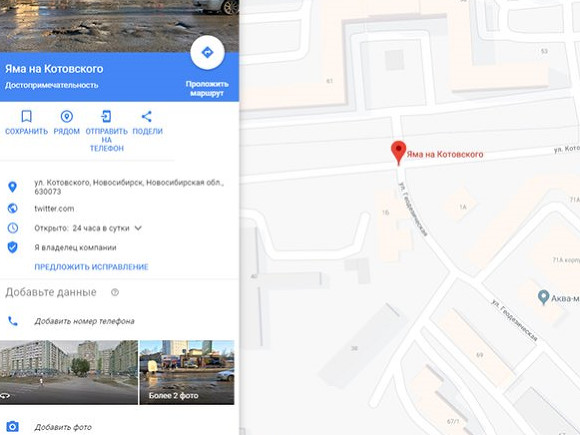The height and width of the screenshot is (435, 580).
Task: Click Я владелец компании
Action: (x=75, y=247)
